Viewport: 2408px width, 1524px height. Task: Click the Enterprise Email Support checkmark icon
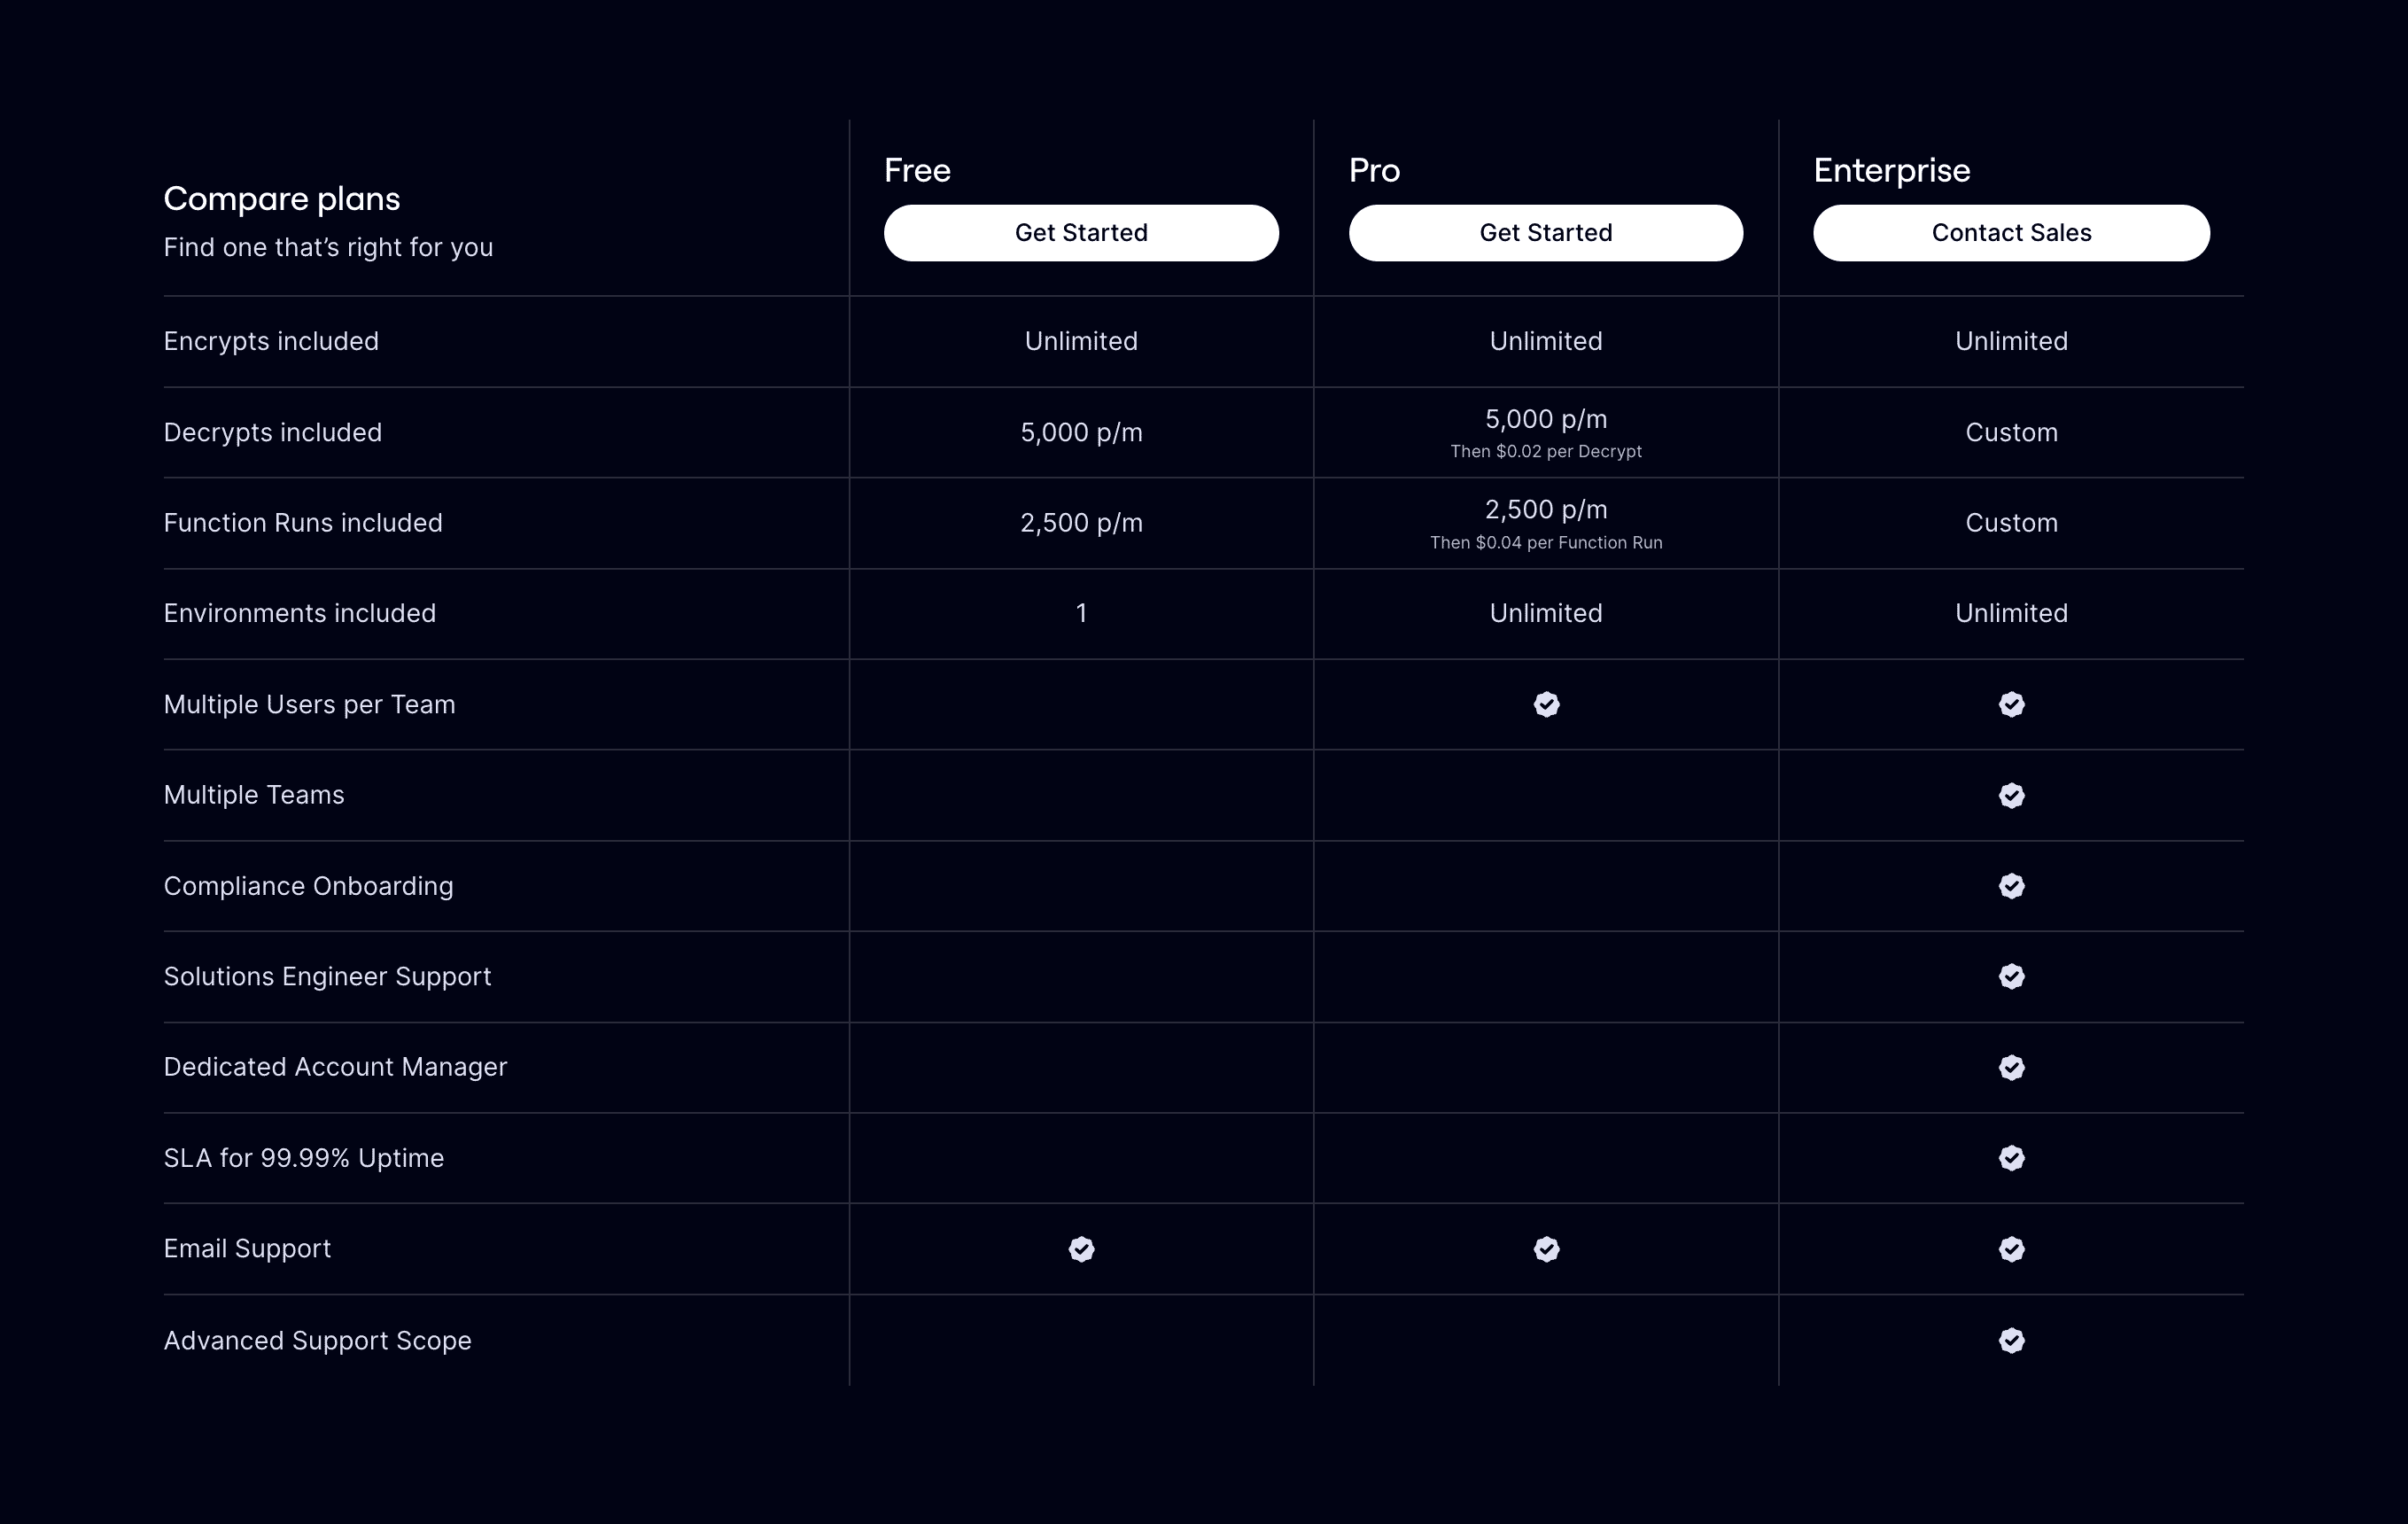click(2012, 1249)
